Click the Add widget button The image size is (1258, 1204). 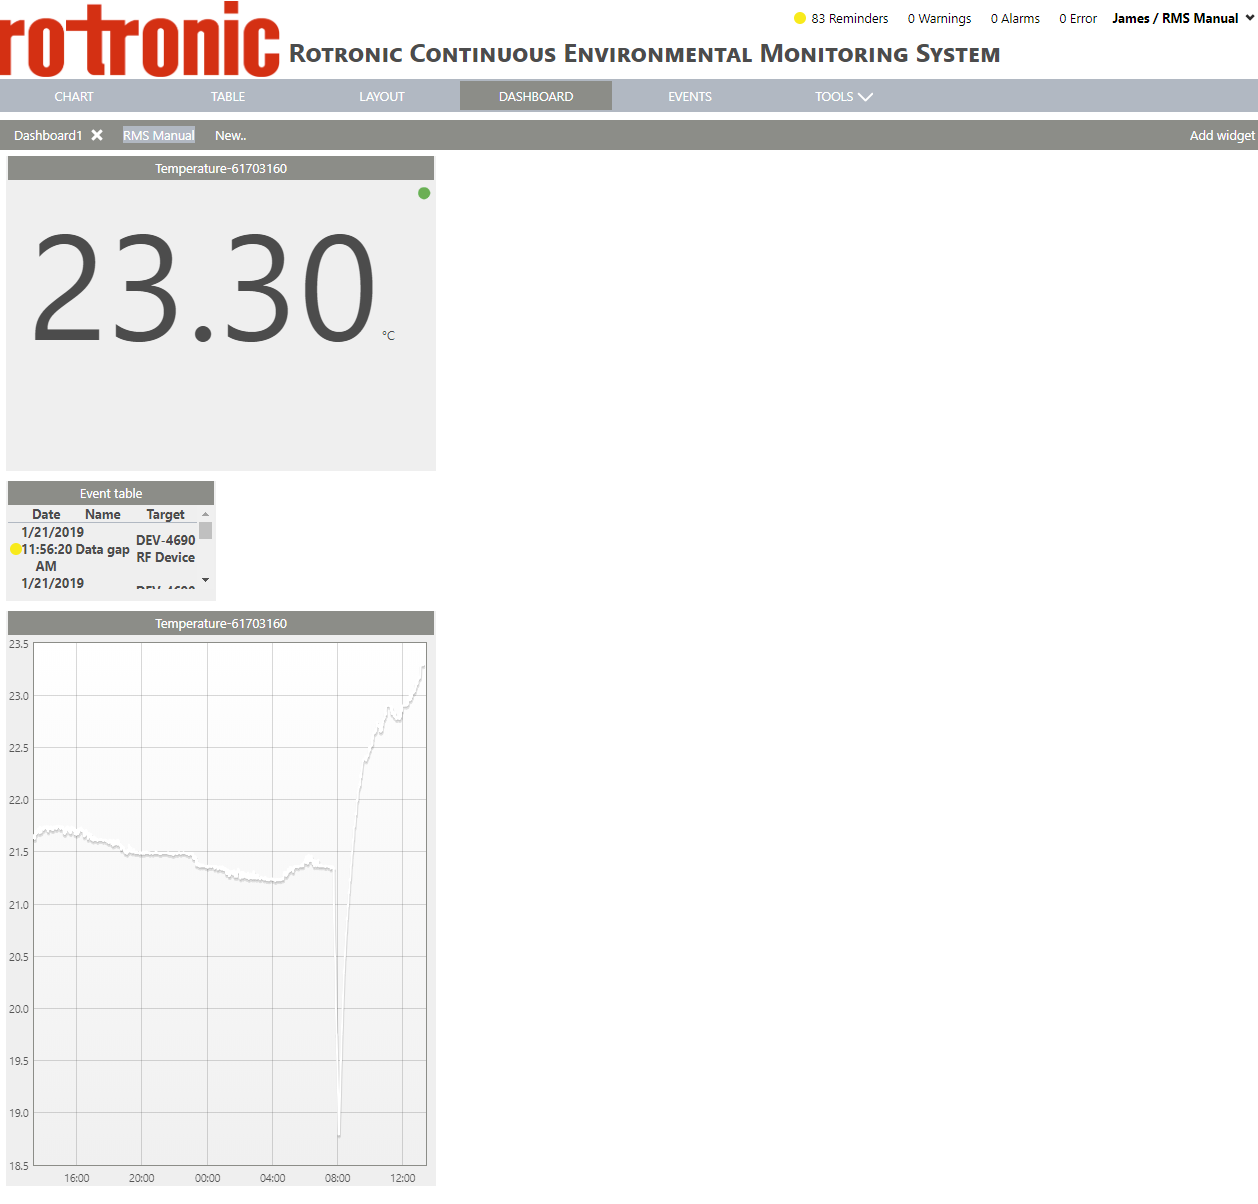pyautogui.click(x=1222, y=135)
